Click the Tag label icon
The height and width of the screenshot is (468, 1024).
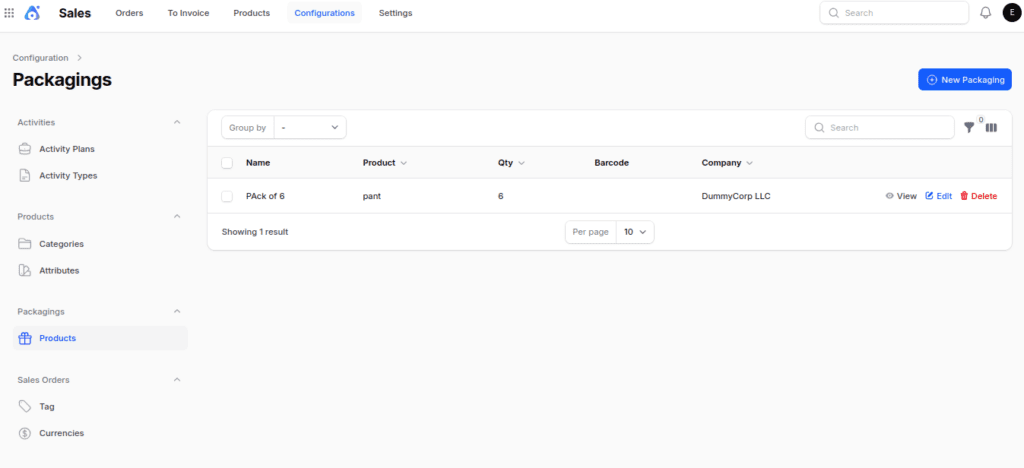[x=25, y=406]
